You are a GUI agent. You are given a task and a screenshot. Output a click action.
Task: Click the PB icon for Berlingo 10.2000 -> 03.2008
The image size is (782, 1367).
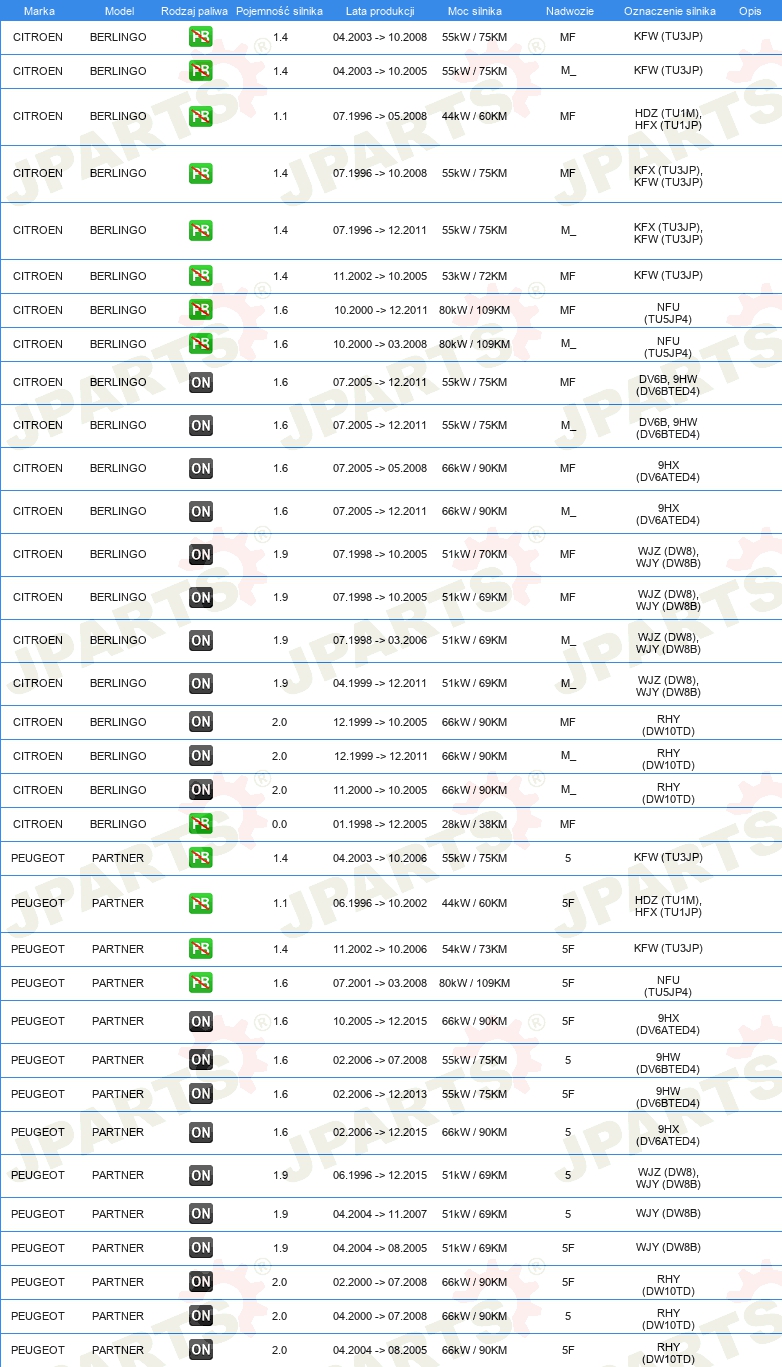(x=201, y=344)
